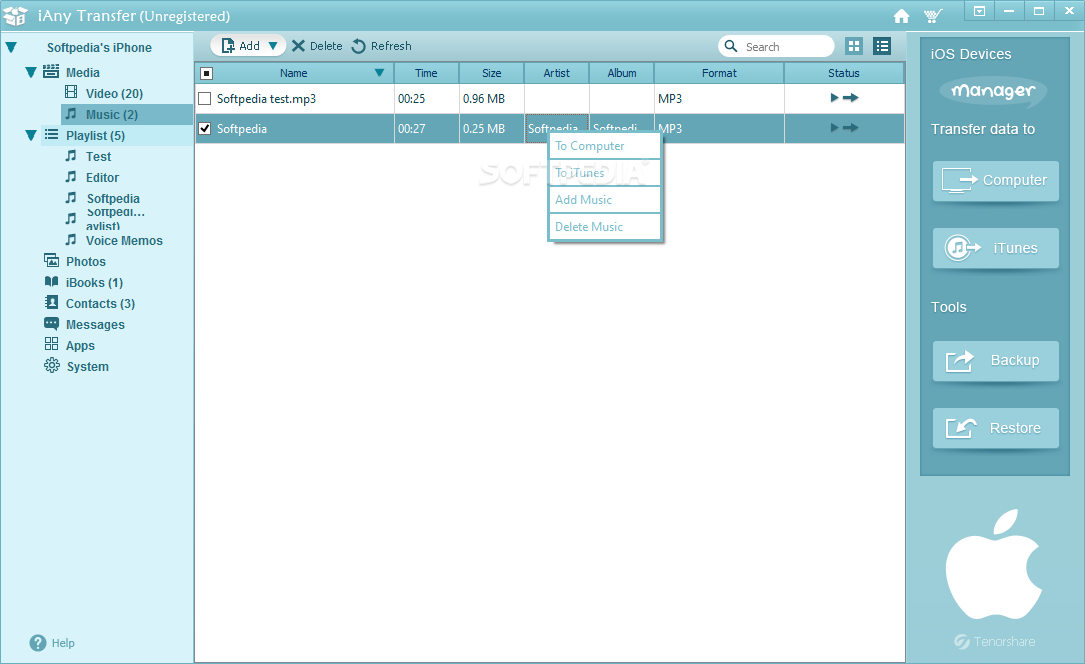Open the Voice Memos playlist
The width and height of the screenshot is (1085, 664).
tap(124, 241)
